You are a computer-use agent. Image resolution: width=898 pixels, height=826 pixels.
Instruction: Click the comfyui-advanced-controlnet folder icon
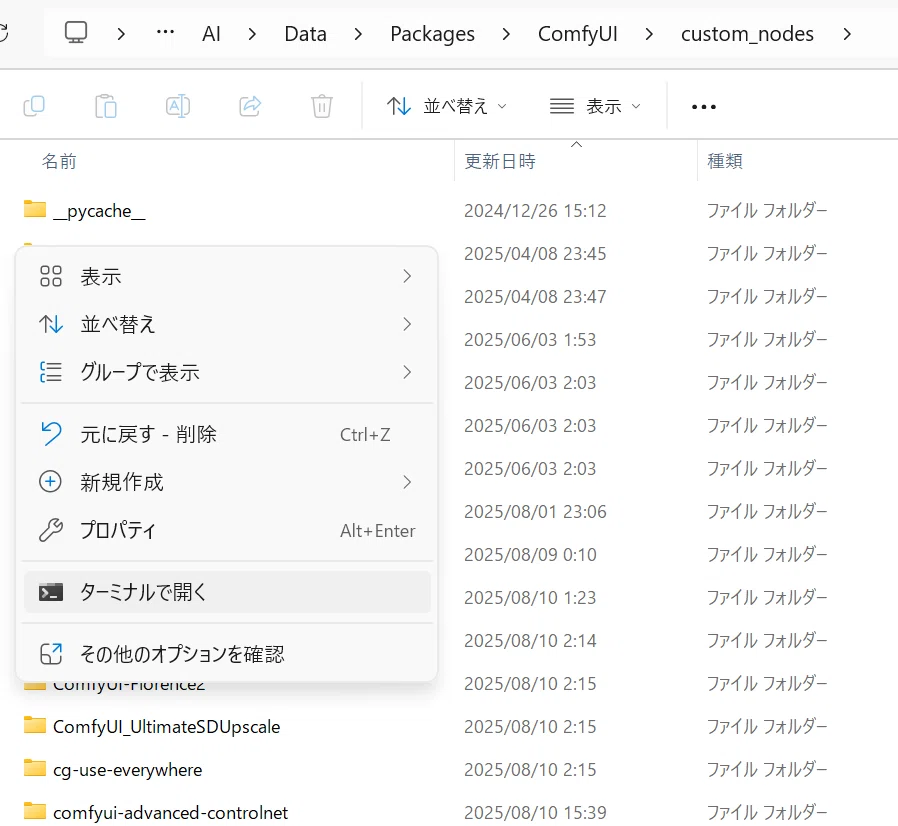click(35, 811)
